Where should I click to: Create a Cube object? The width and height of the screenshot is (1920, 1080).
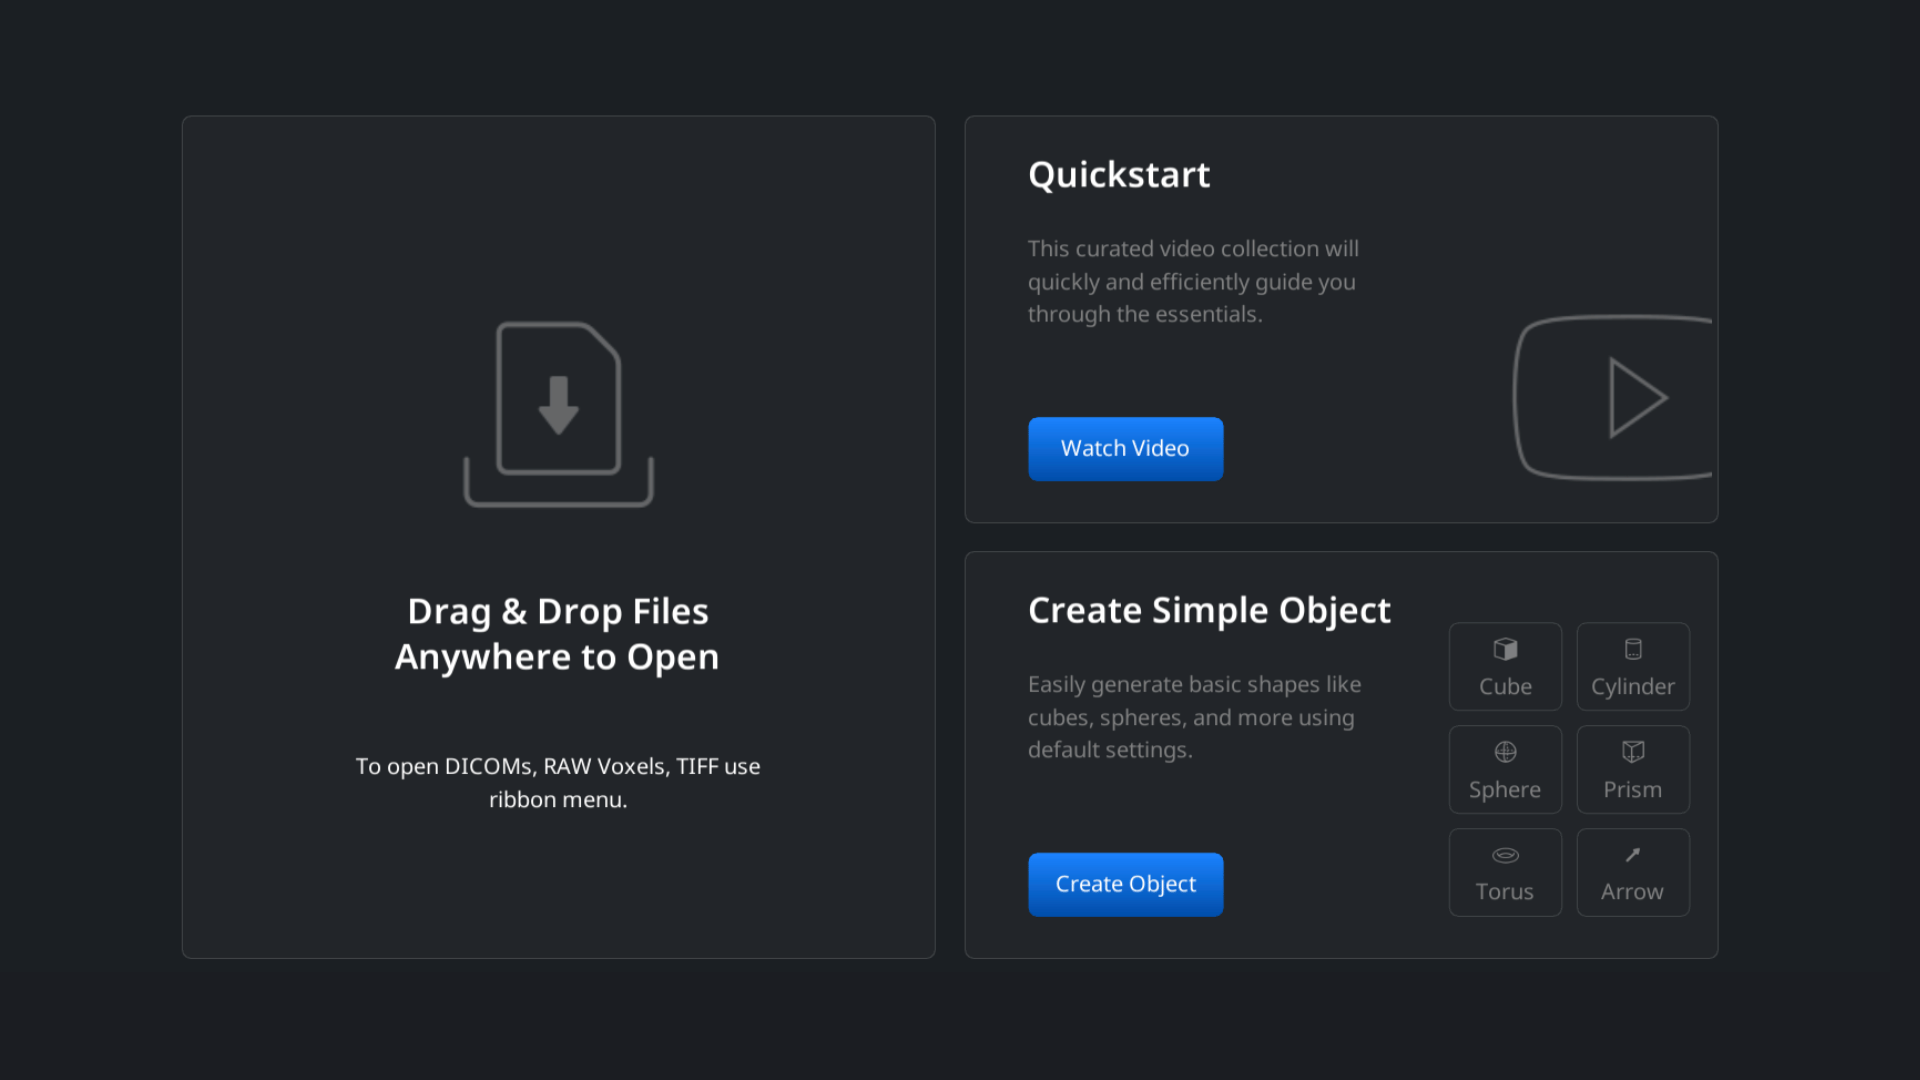1505,667
